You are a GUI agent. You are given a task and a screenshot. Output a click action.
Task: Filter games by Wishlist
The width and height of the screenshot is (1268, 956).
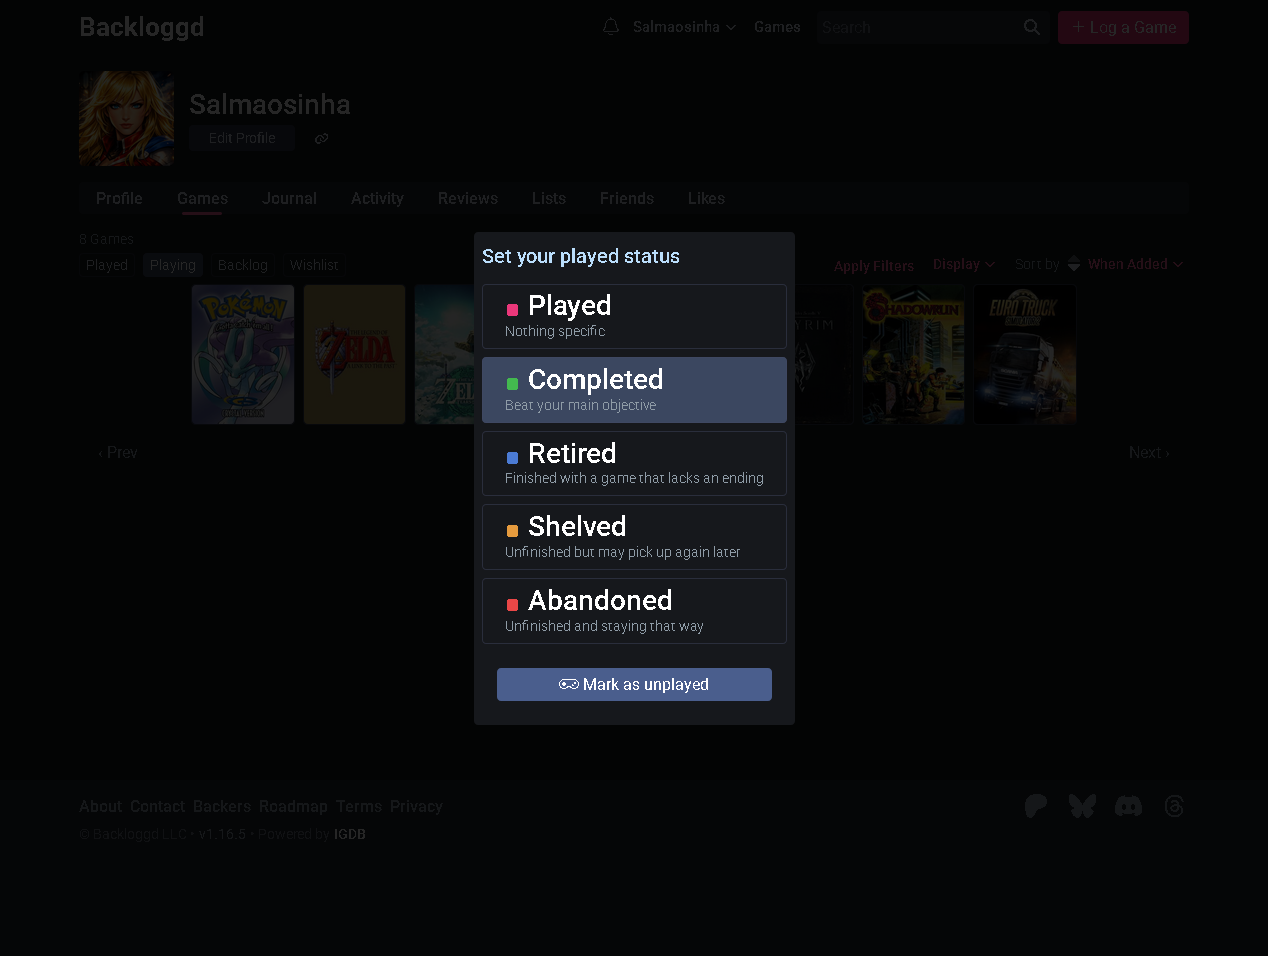point(314,265)
